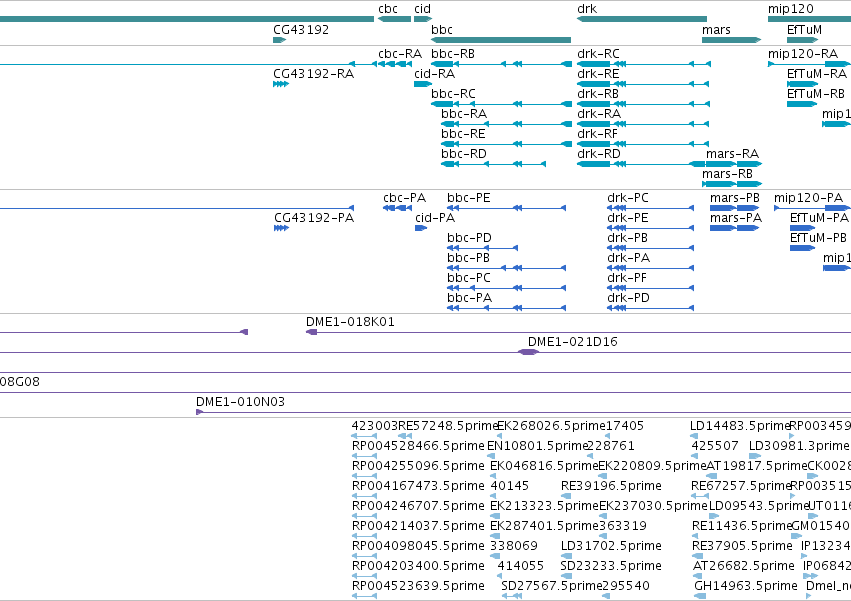Image resolution: width=851 pixels, height=601 pixels.
Task: Click protein drk-PA label
Action: coord(628,257)
